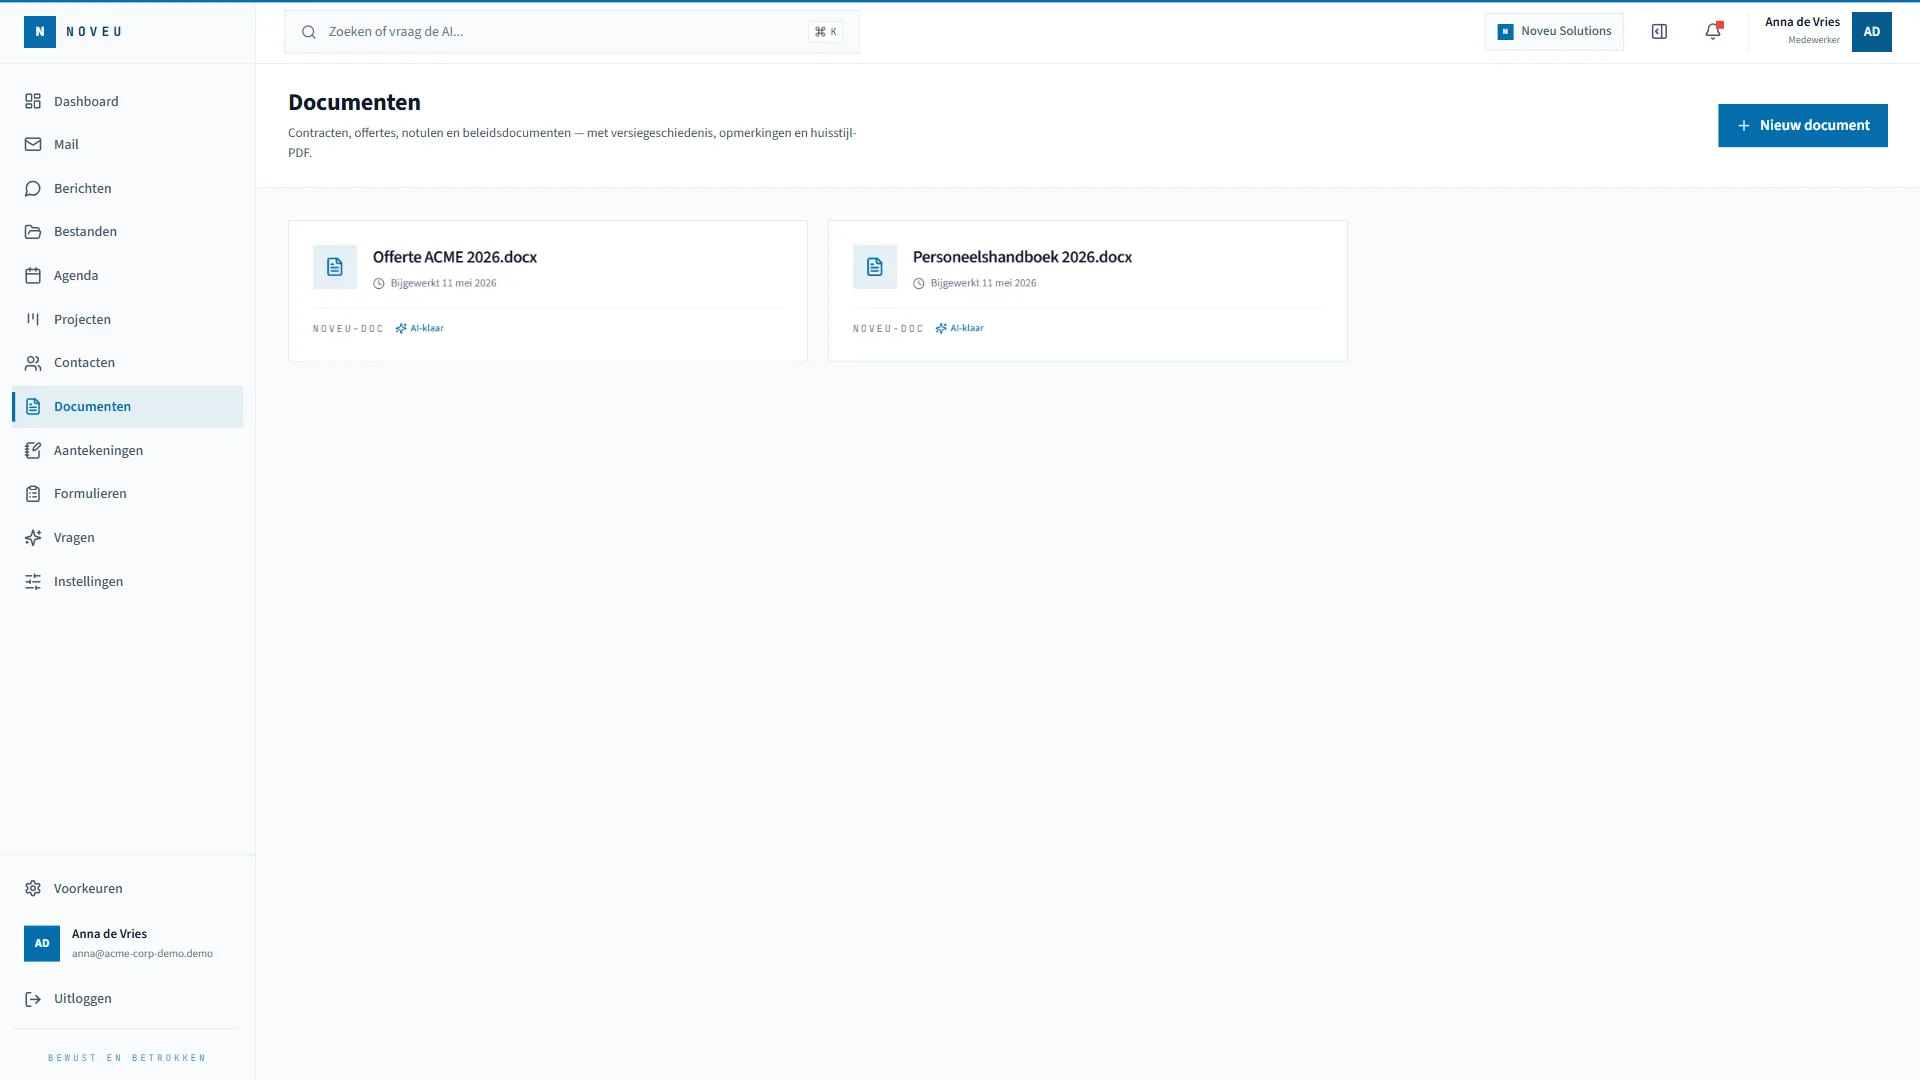Go to Dashboard menu item
Image resolution: width=1920 pixels, height=1080 pixels.
(x=127, y=101)
